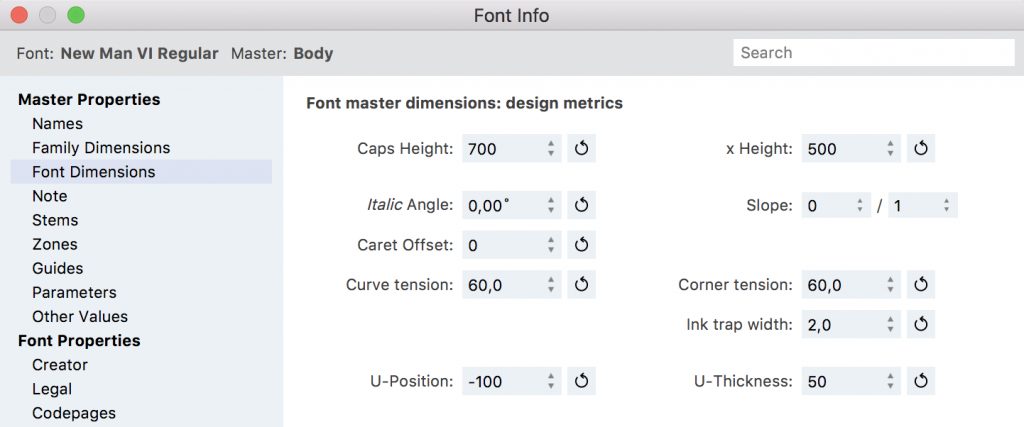Reset the U-Position value
The height and width of the screenshot is (427, 1024).
(x=582, y=381)
